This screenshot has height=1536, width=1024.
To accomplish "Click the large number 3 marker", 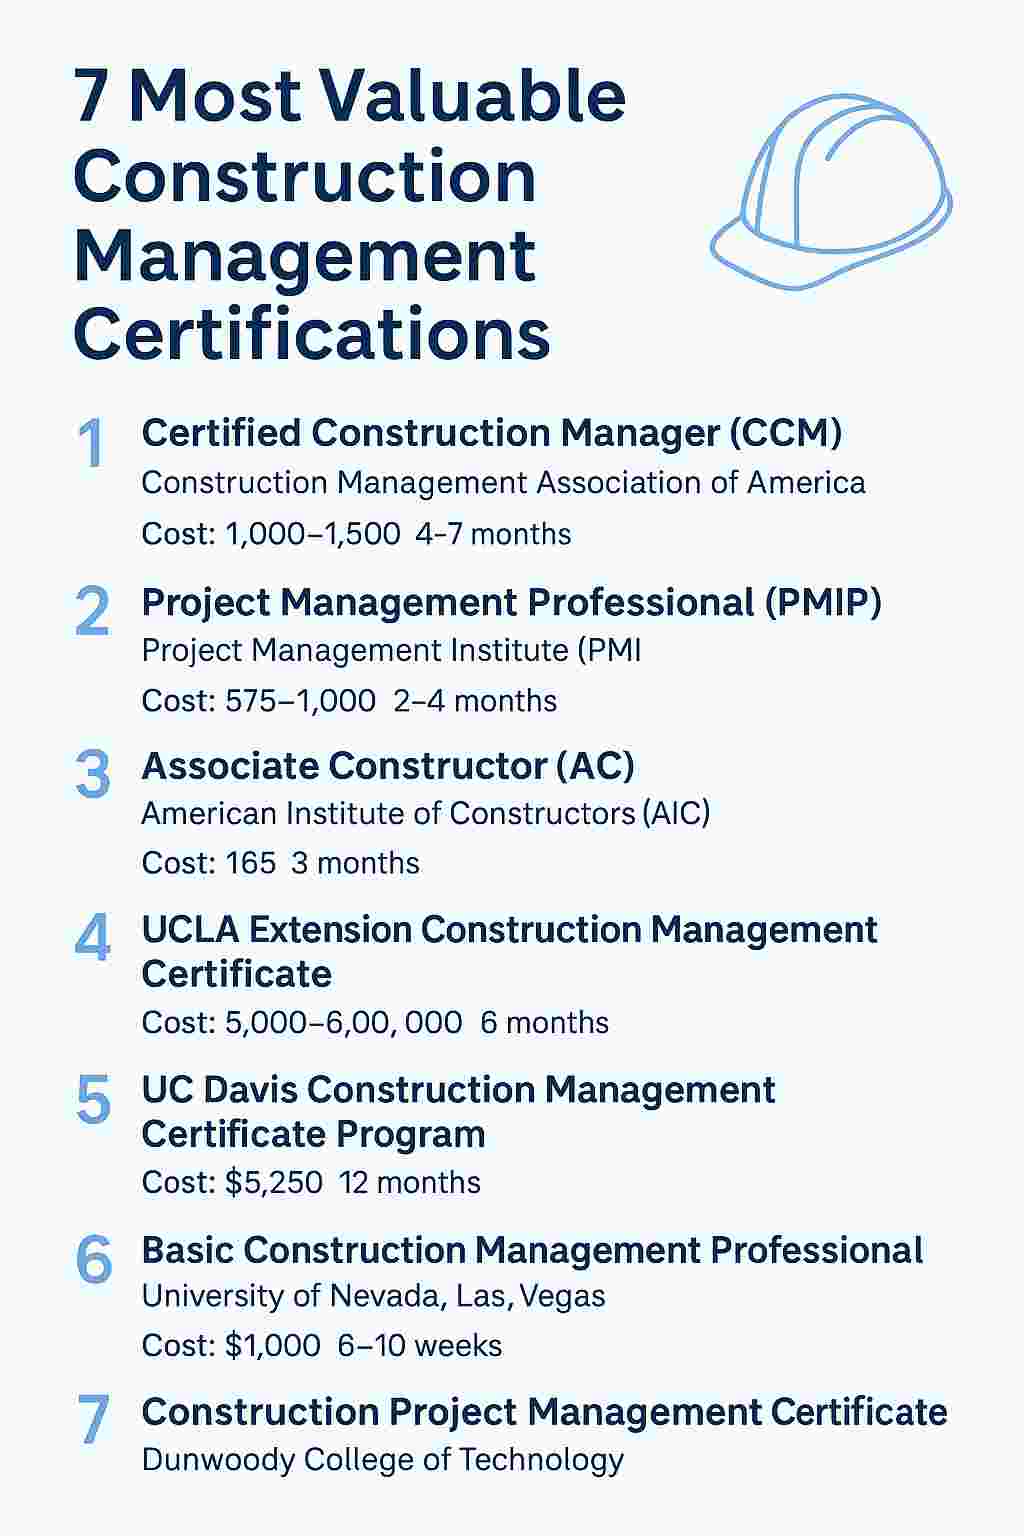I will click(x=92, y=774).
